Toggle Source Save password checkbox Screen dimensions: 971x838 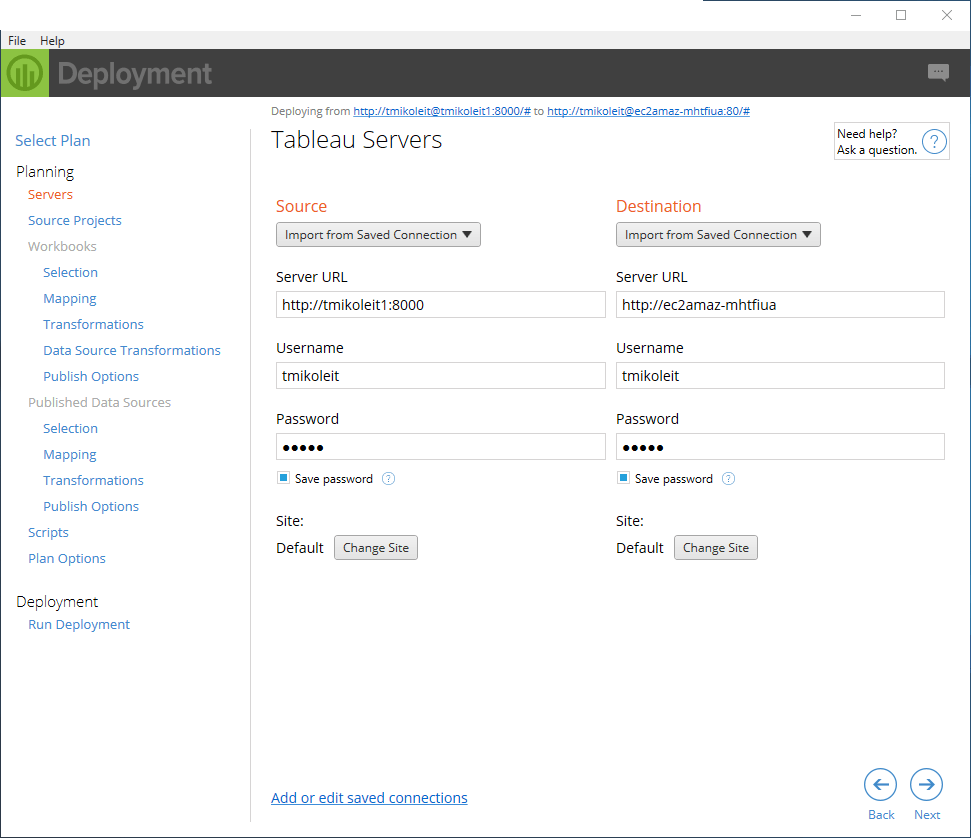coord(283,479)
